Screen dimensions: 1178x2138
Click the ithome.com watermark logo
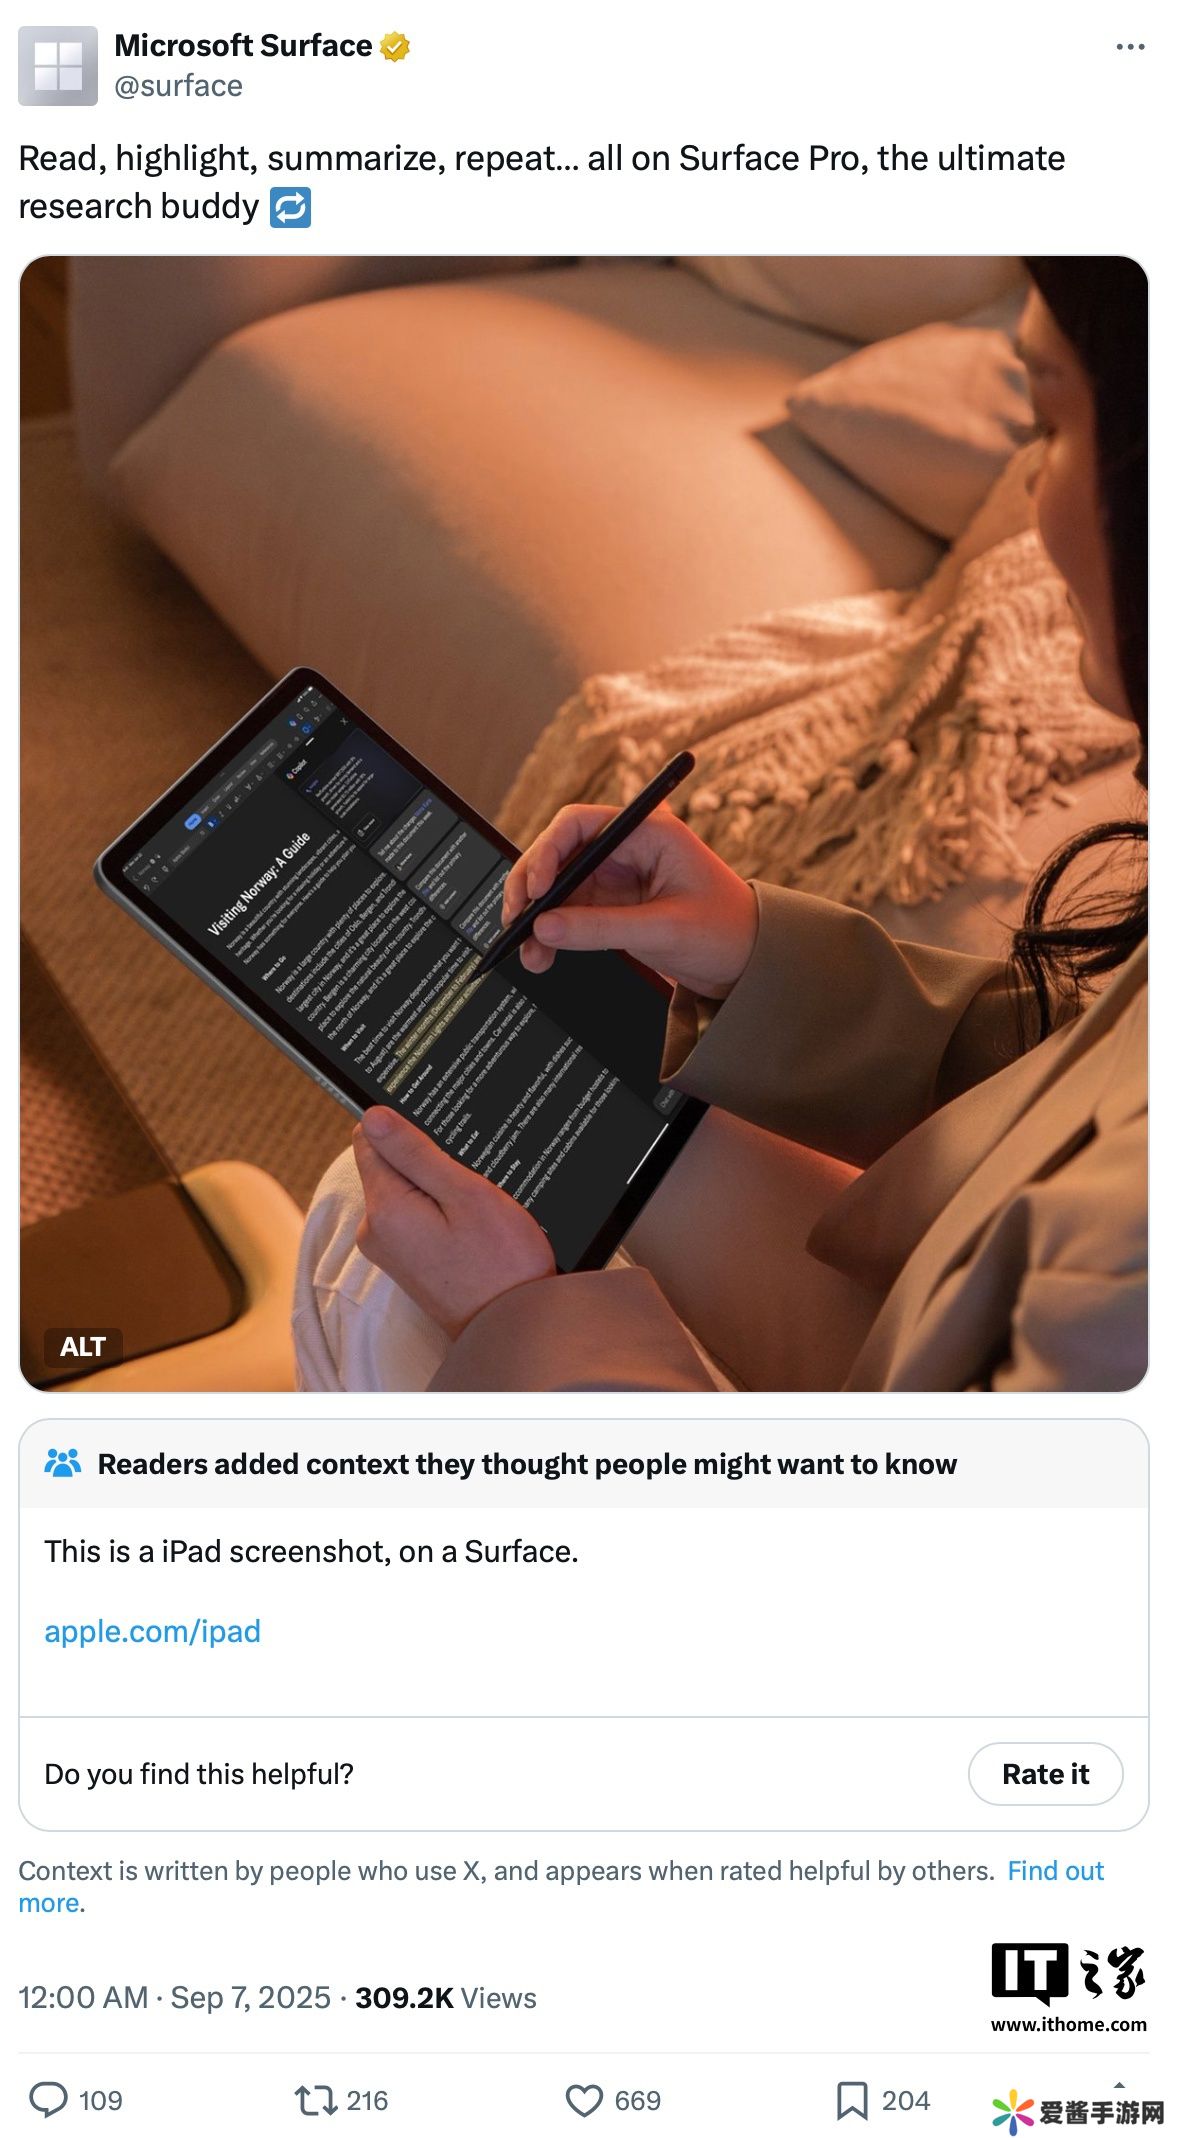click(1069, 1988)
